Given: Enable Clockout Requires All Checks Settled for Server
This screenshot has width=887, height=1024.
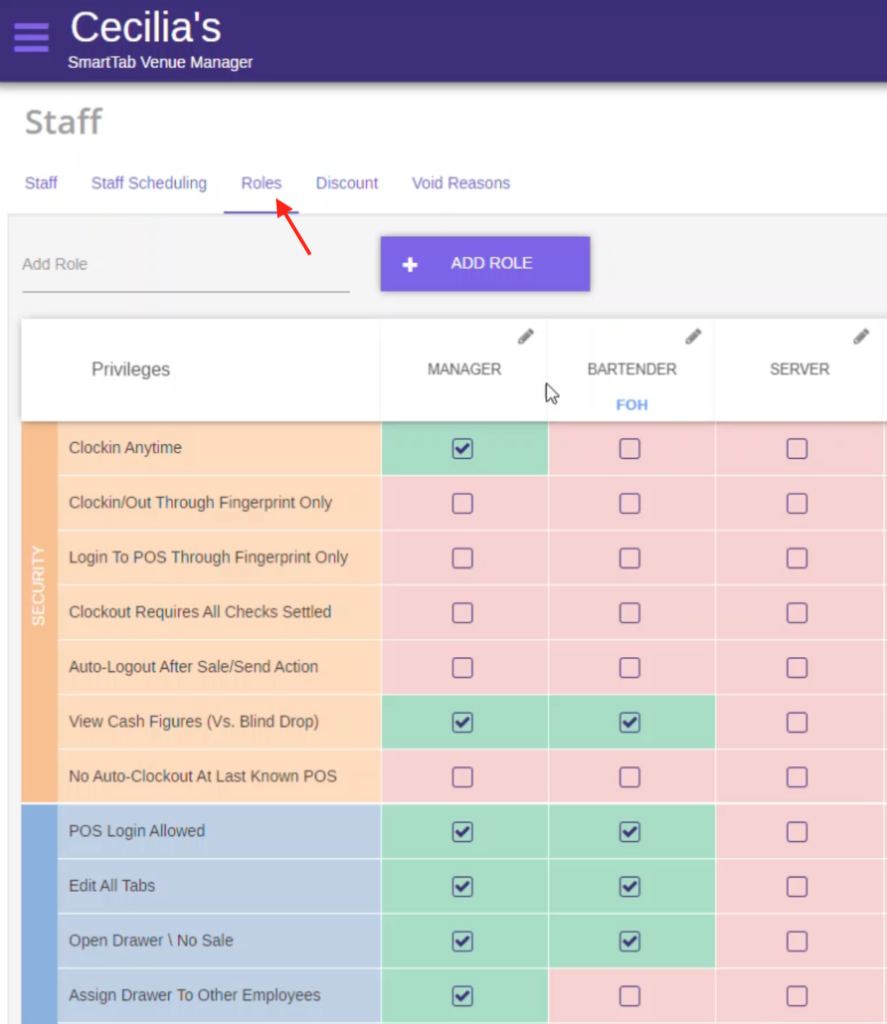Looking at the screenshot, I should click(x=796, y=613).
